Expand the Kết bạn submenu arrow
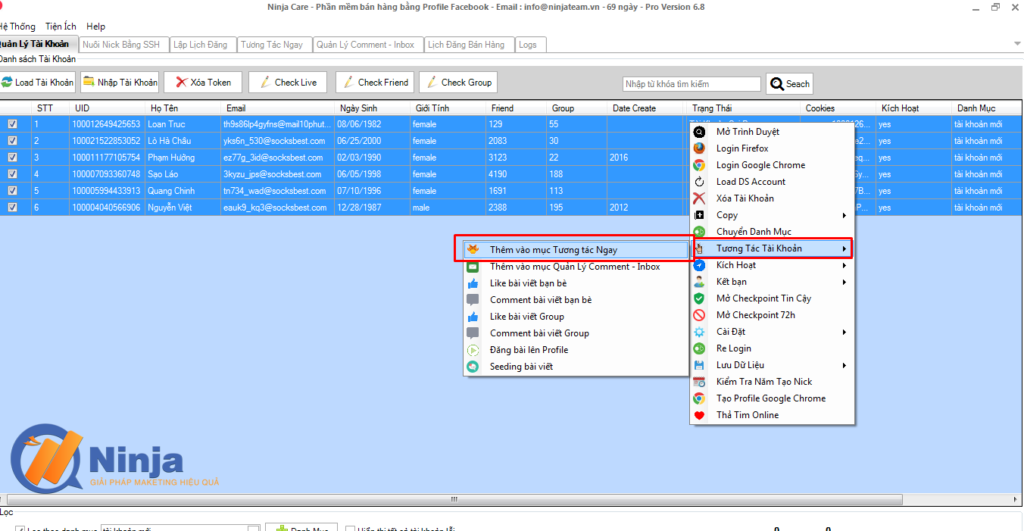The height and width of the screenshot is (531, 1024). 844,282
